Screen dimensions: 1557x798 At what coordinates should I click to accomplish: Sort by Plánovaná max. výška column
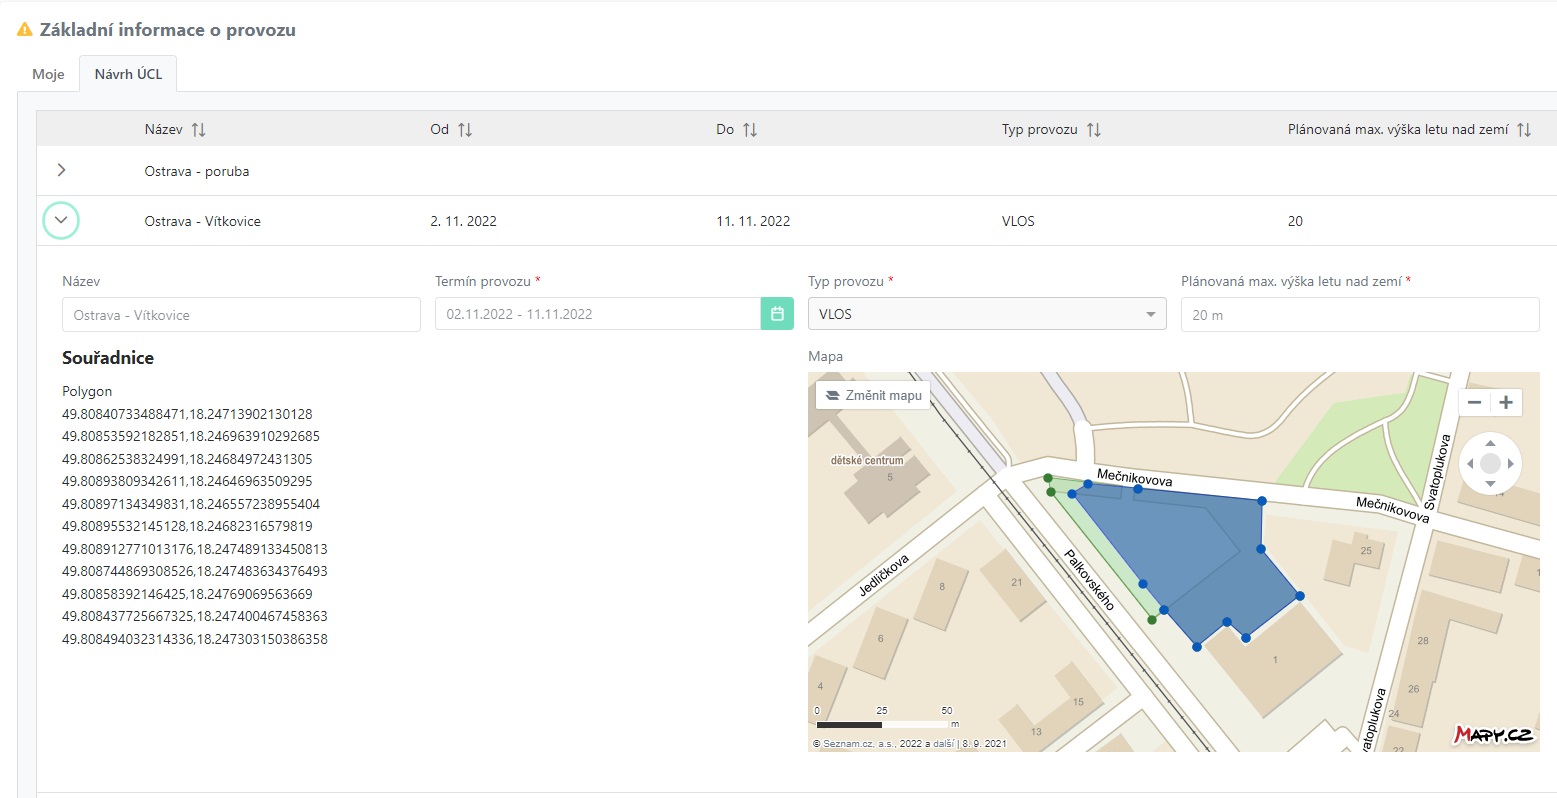tap(1524, 130)
